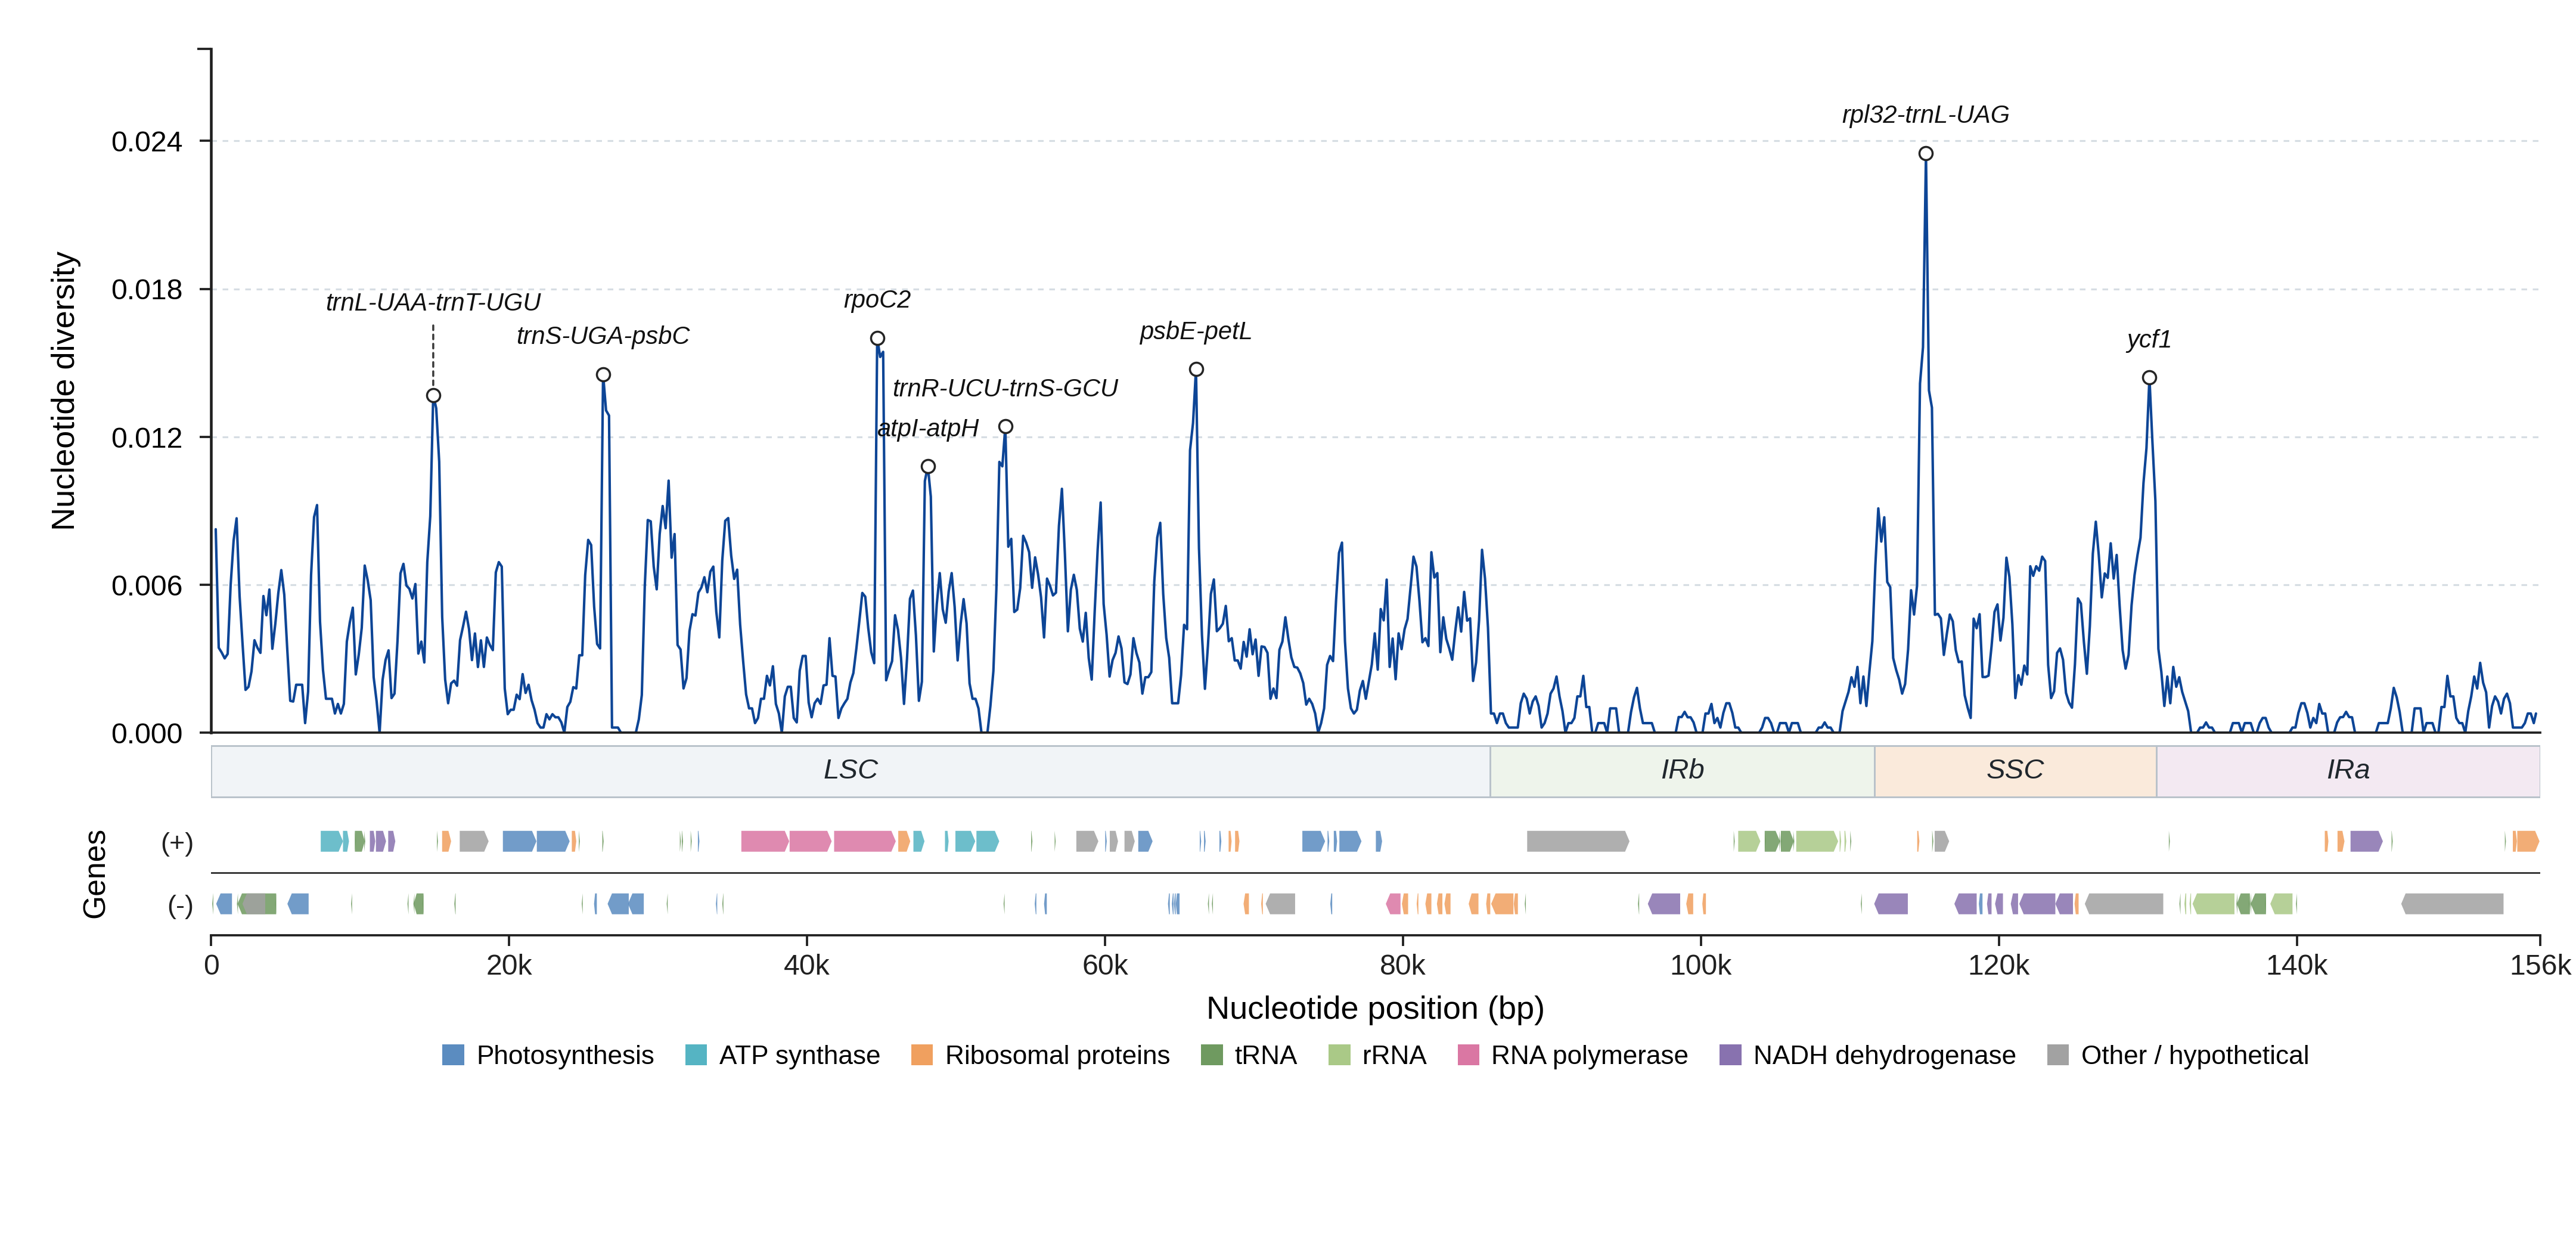The height and width of the screenshot is (1253, 2576).
Task: Click the Photosynthesis legend color swatch
Action: (453, 1055)
